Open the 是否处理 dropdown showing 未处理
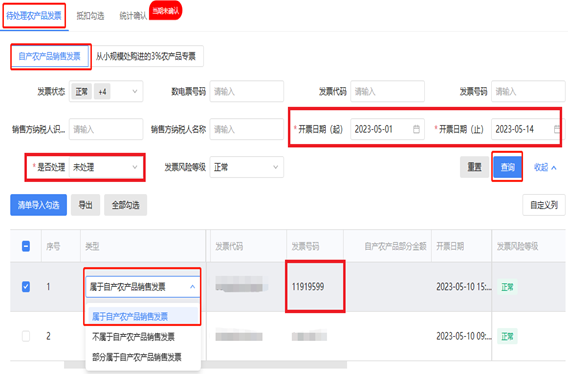 tap(106, 167)
